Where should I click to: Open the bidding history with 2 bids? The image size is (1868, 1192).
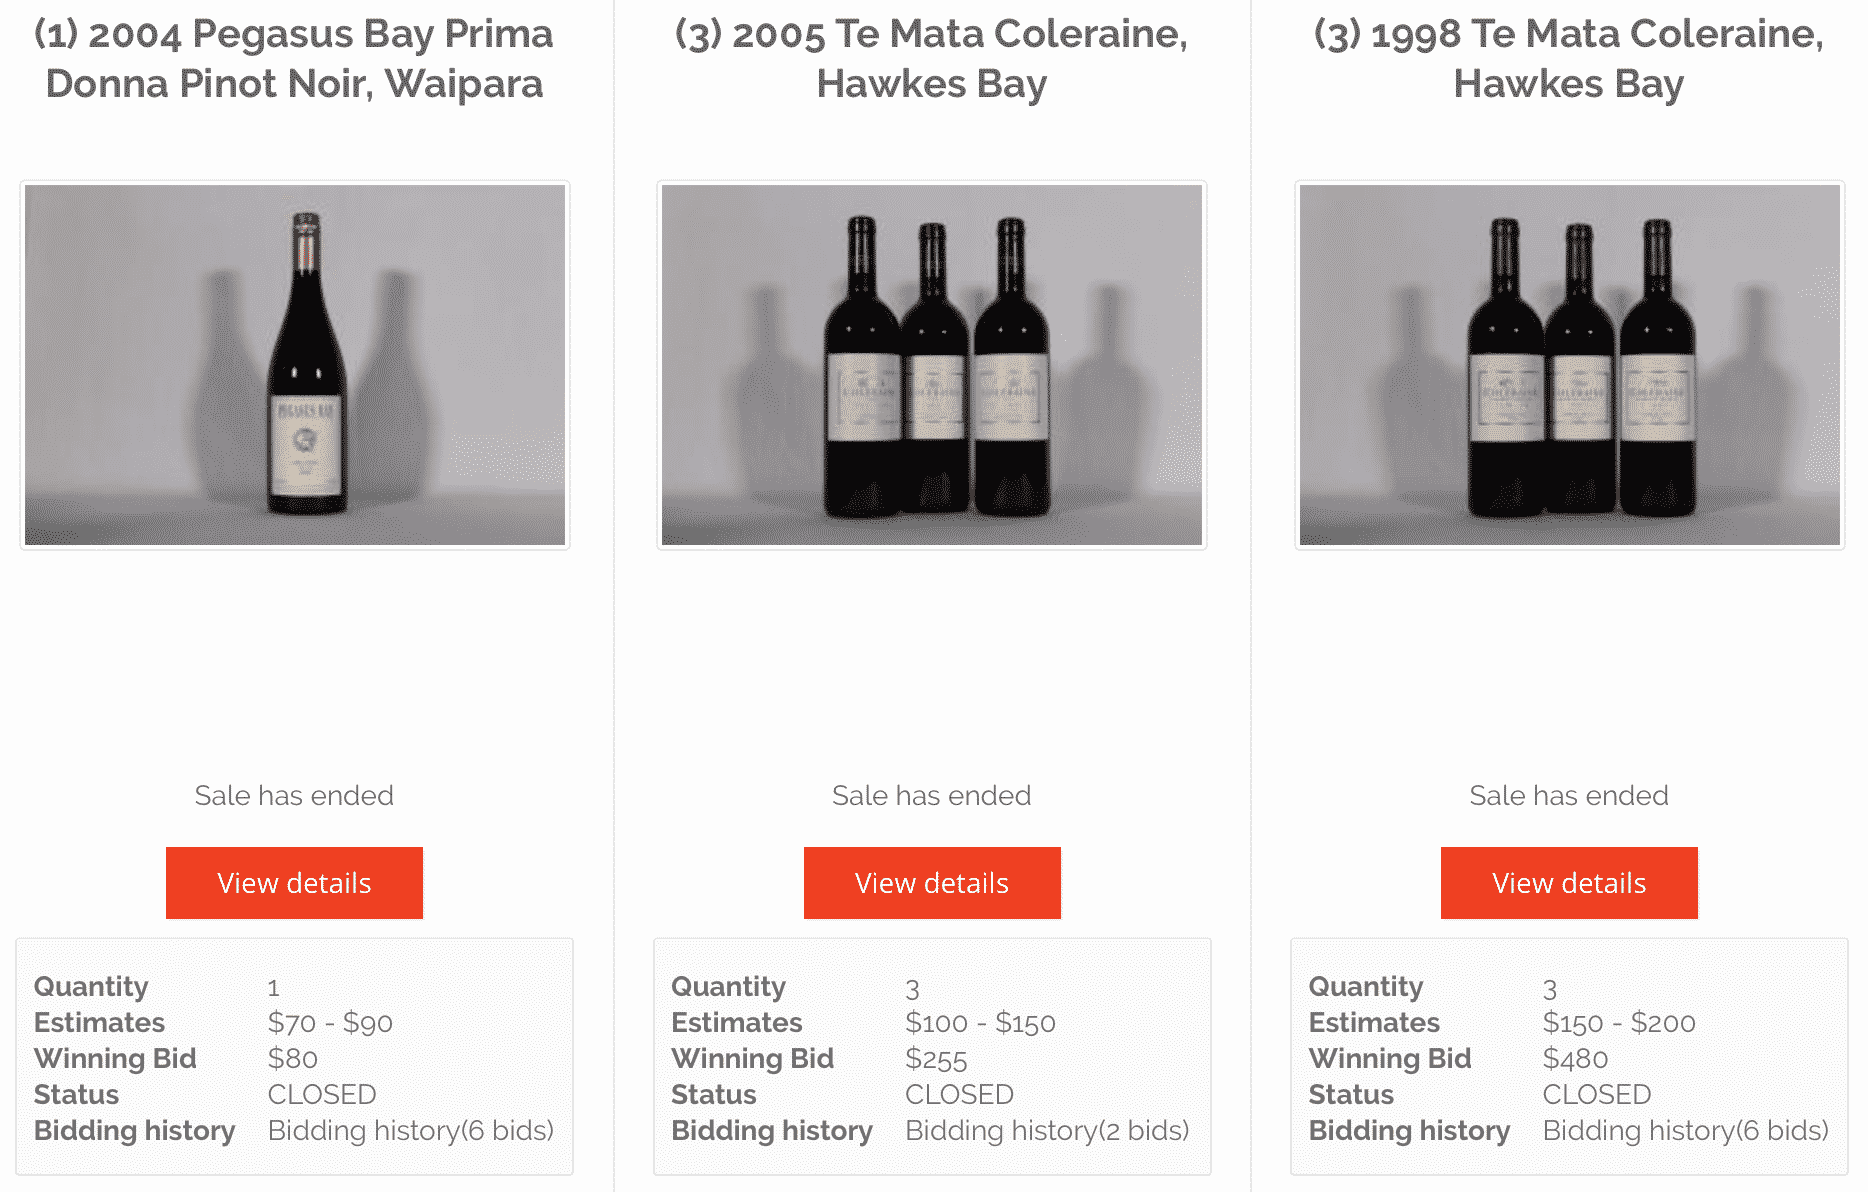click(1047, 1131)
